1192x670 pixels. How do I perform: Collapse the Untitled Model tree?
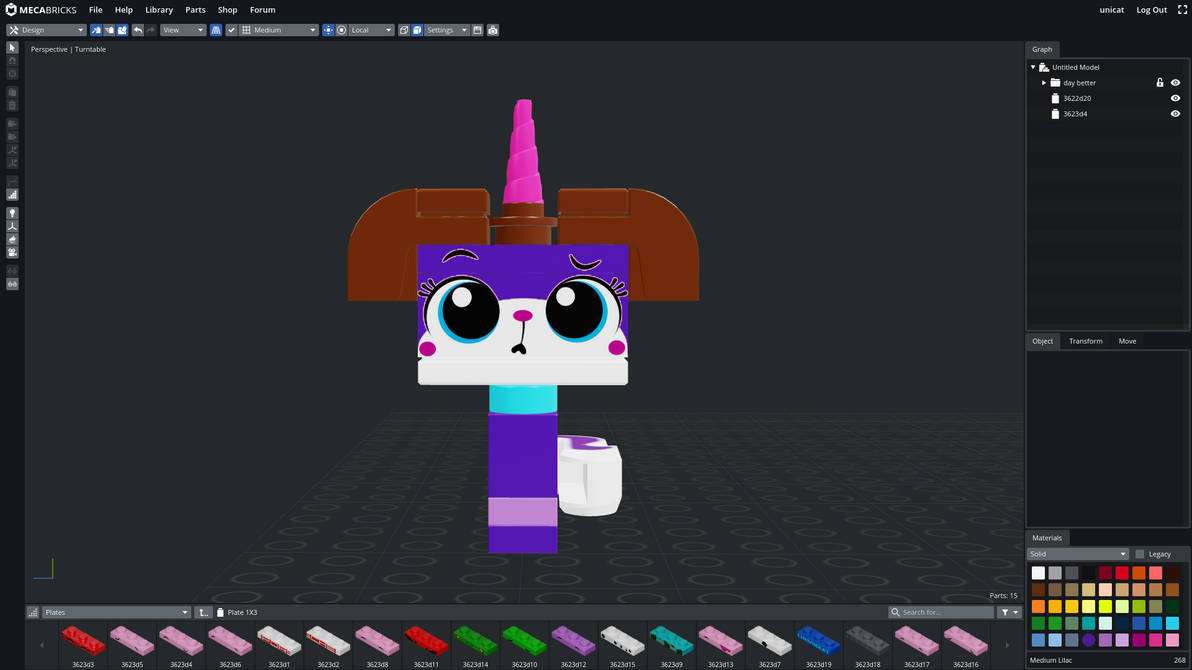tap(1033, 67)
